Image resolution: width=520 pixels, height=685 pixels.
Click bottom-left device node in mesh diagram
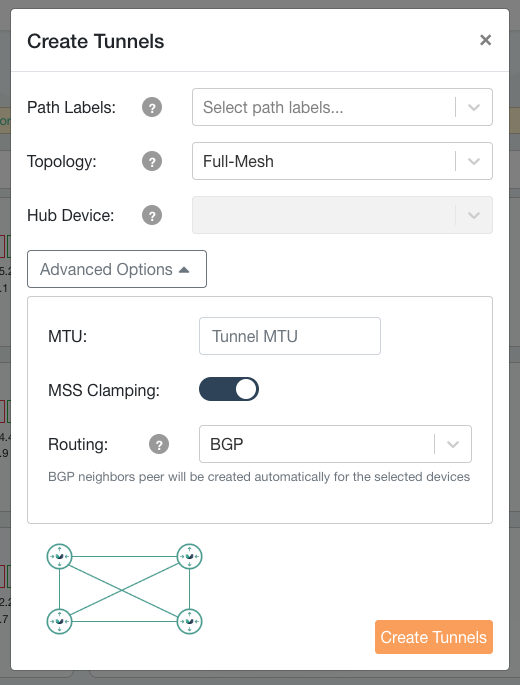pos(59,621)
